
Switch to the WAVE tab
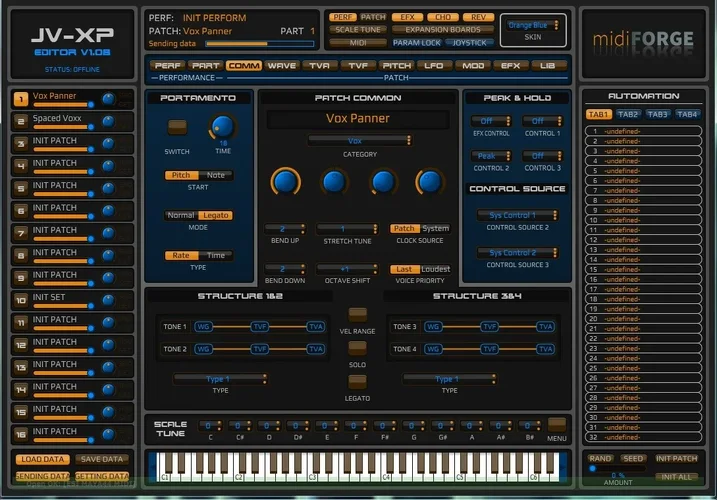coord(282,65)
